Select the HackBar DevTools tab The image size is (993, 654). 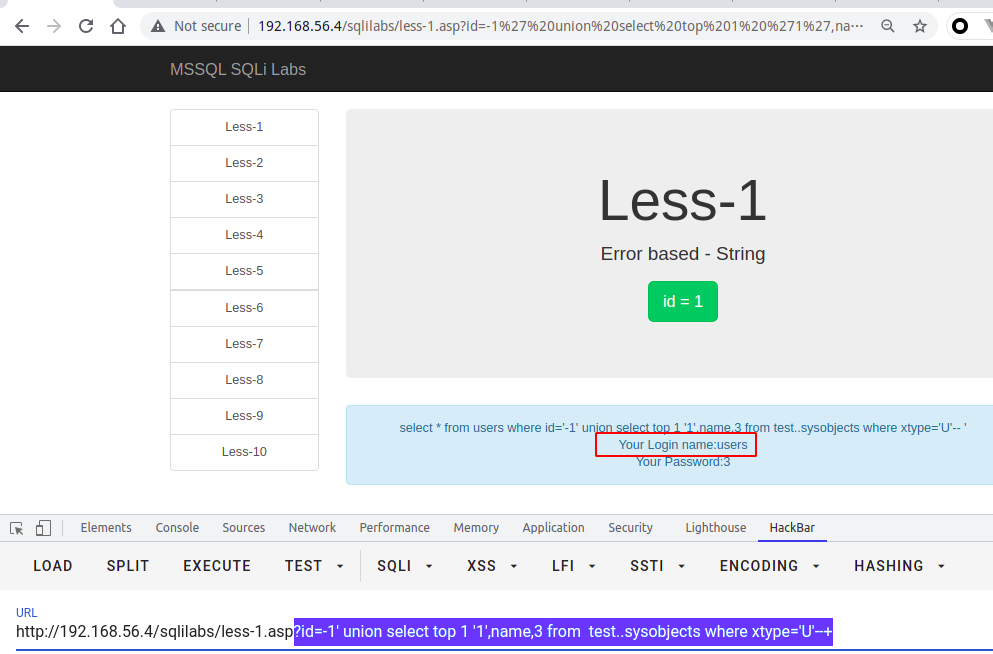click(792, 528)
